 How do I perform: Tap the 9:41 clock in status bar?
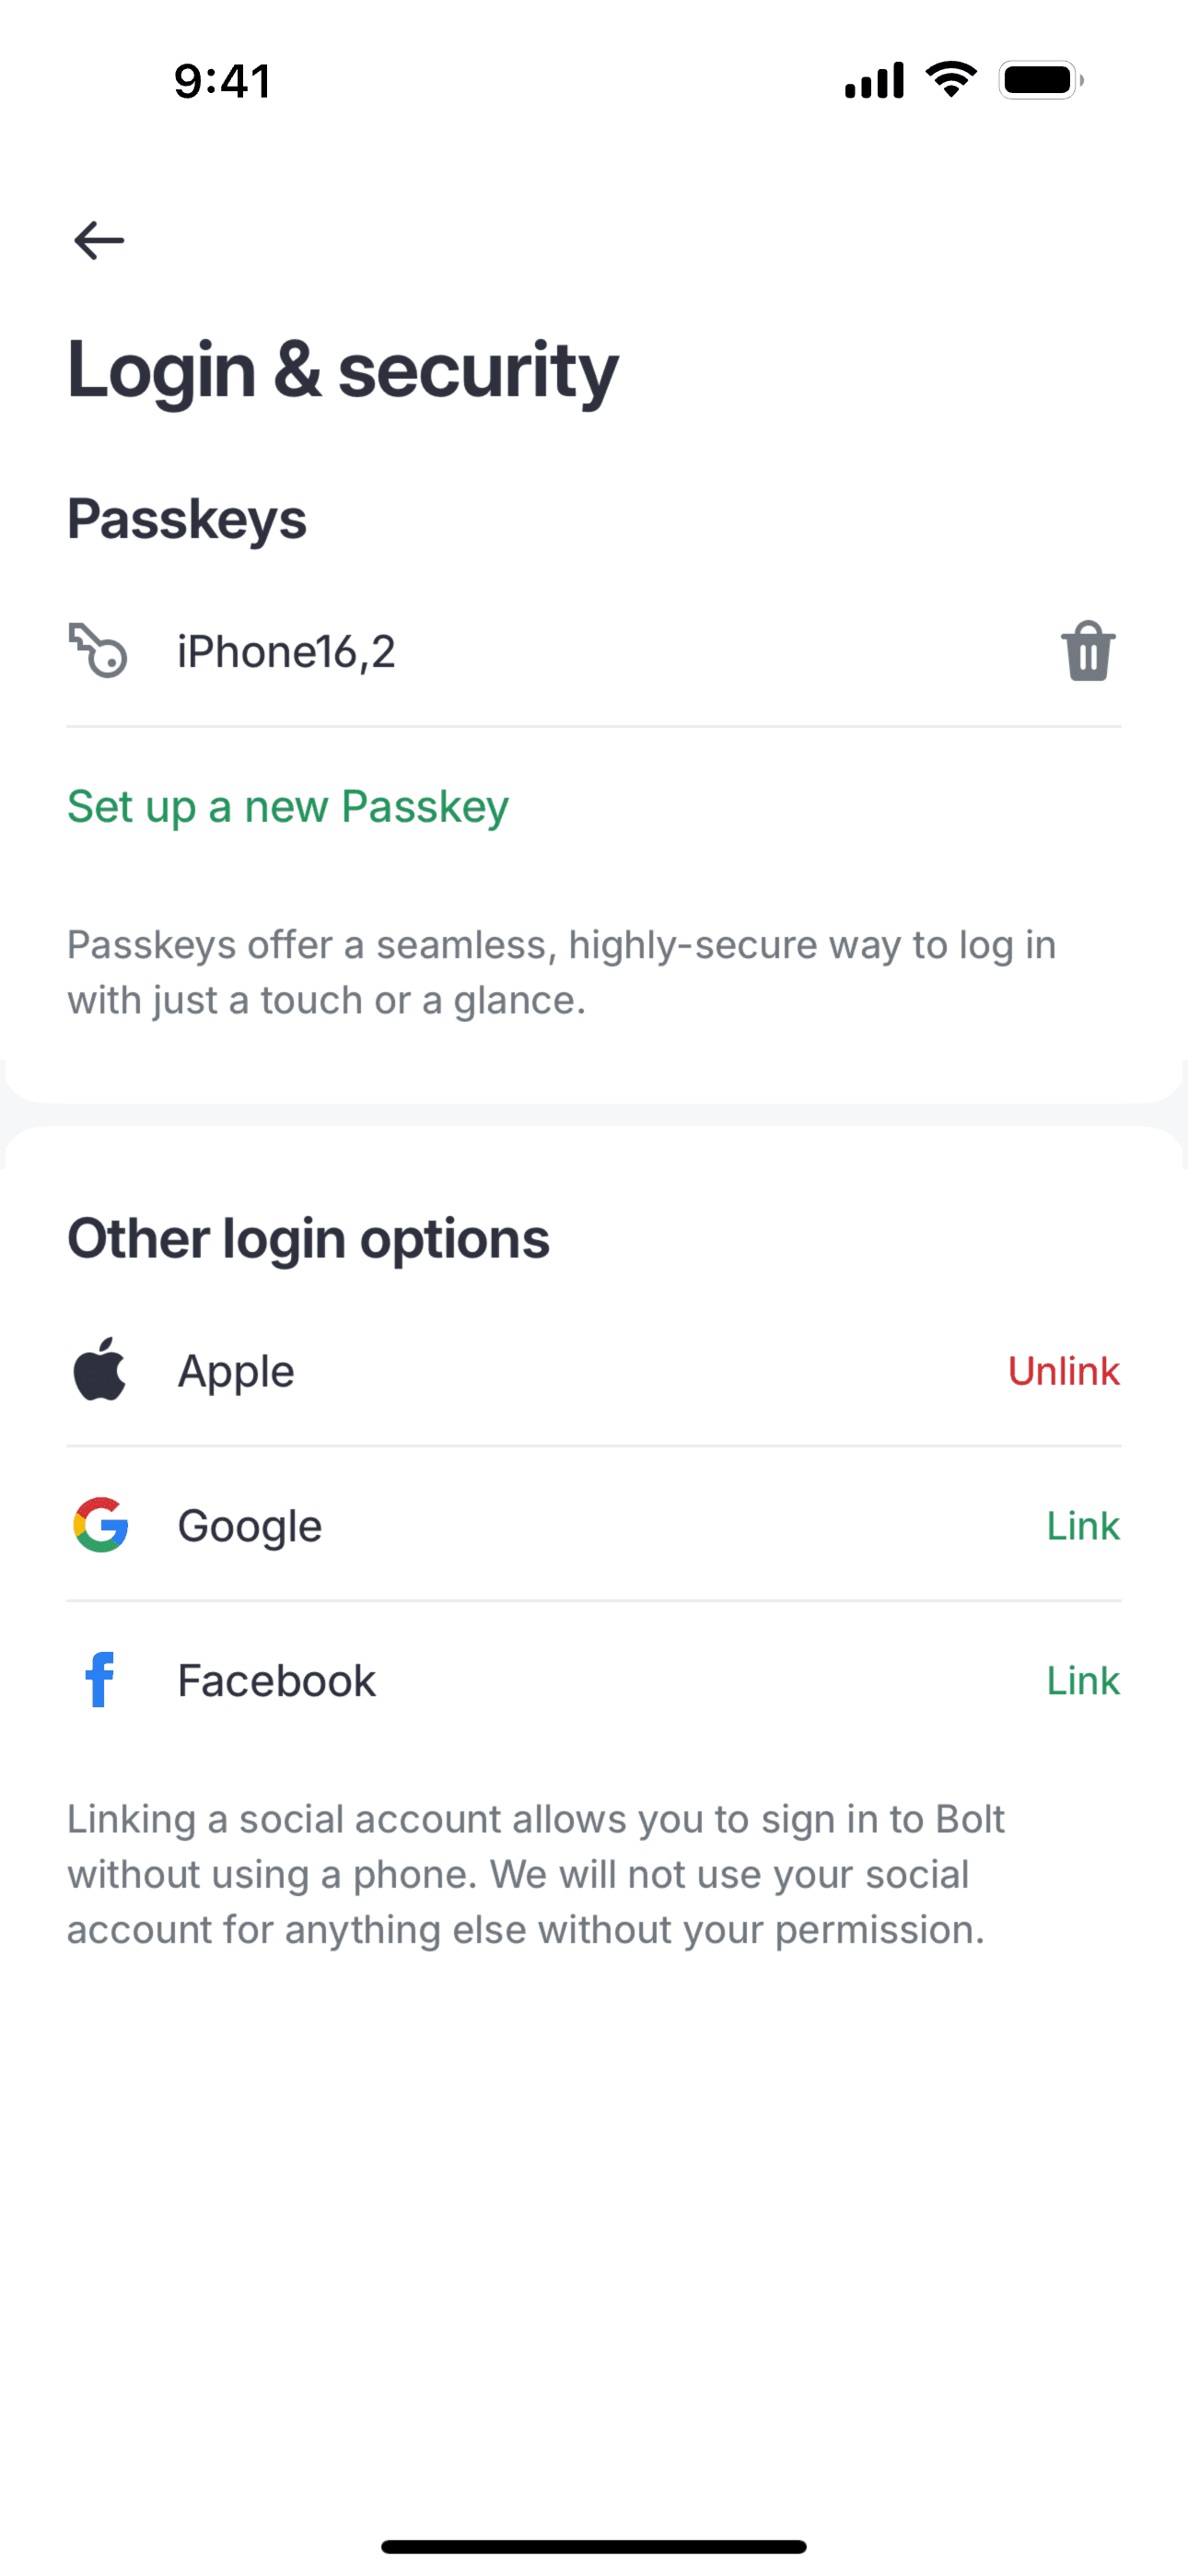coord(222,81)
